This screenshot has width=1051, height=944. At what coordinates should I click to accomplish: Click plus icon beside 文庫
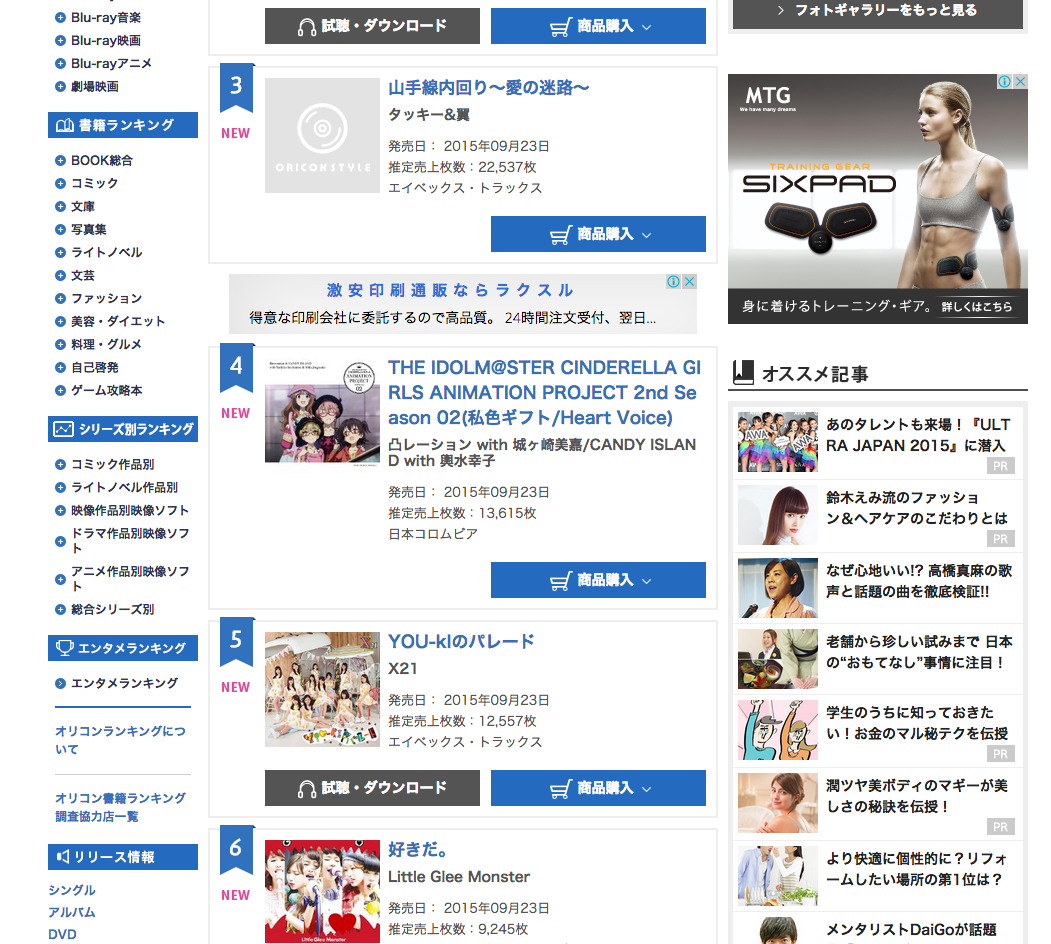(x=60, y=206)
